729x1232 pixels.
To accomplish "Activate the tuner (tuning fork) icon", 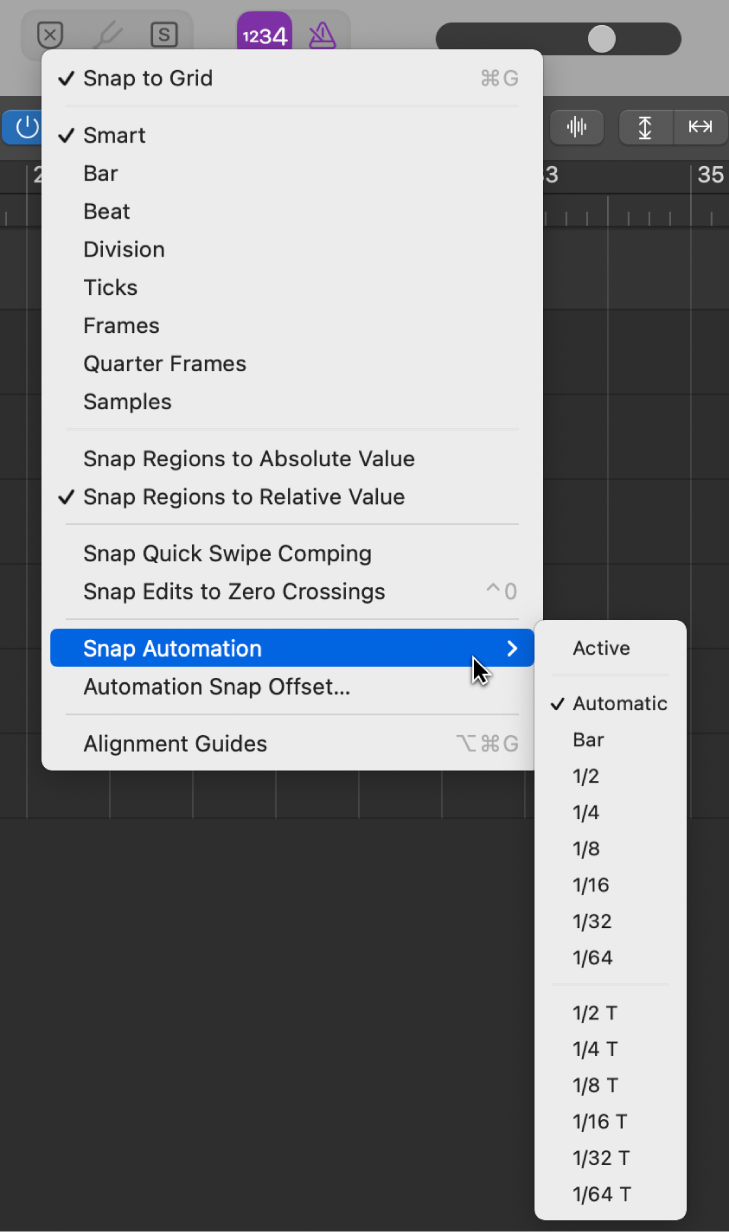I will [108, 34].
